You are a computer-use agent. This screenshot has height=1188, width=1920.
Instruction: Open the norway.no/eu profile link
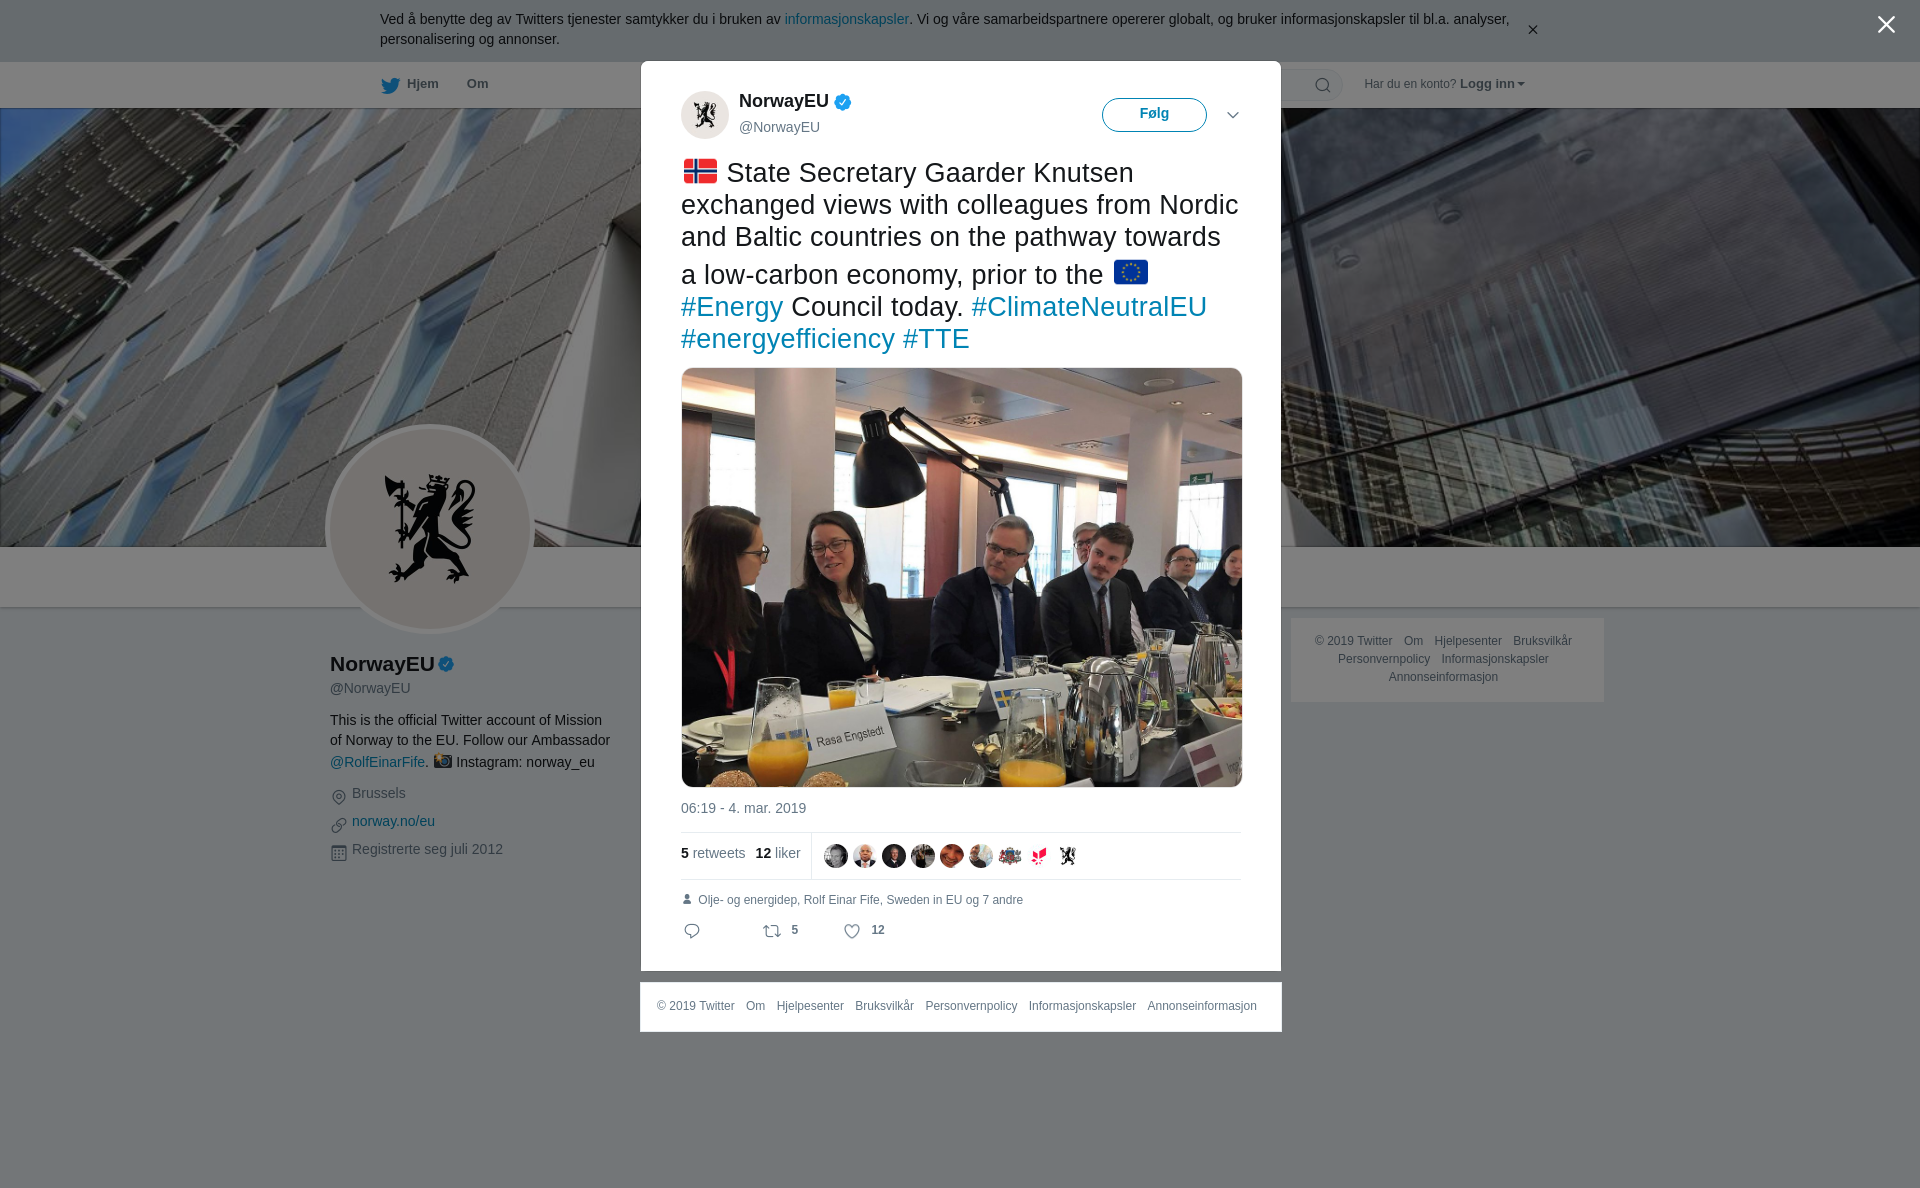(x=393, y=821)
